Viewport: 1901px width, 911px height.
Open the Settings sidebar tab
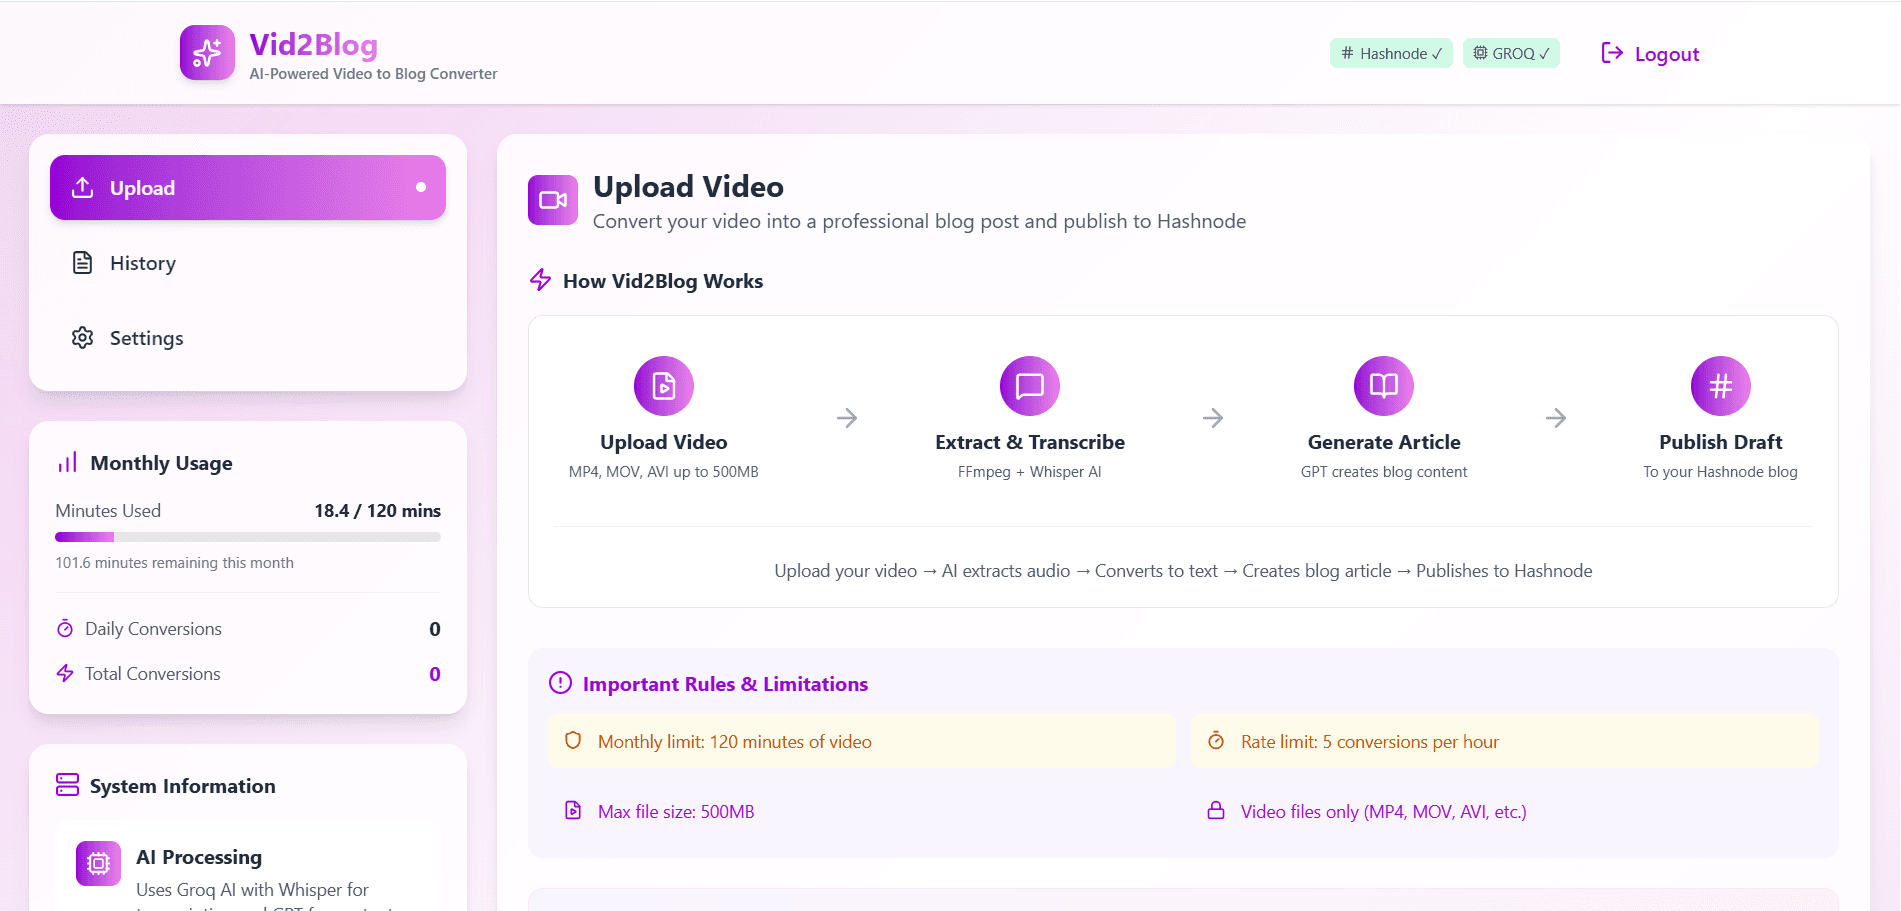pos(248,338)
